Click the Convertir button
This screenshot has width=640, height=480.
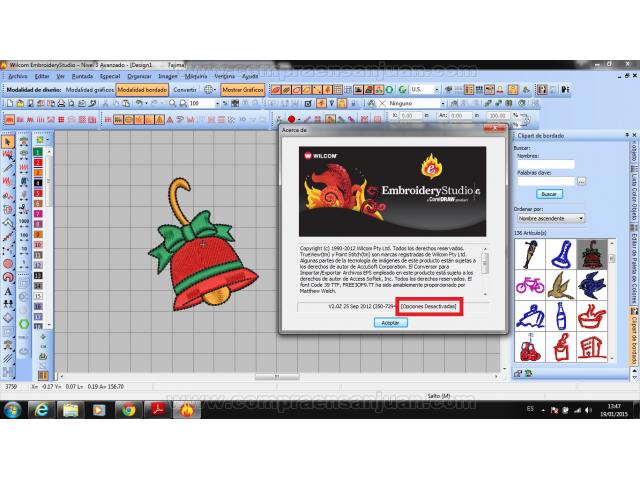tap(184, 90)
